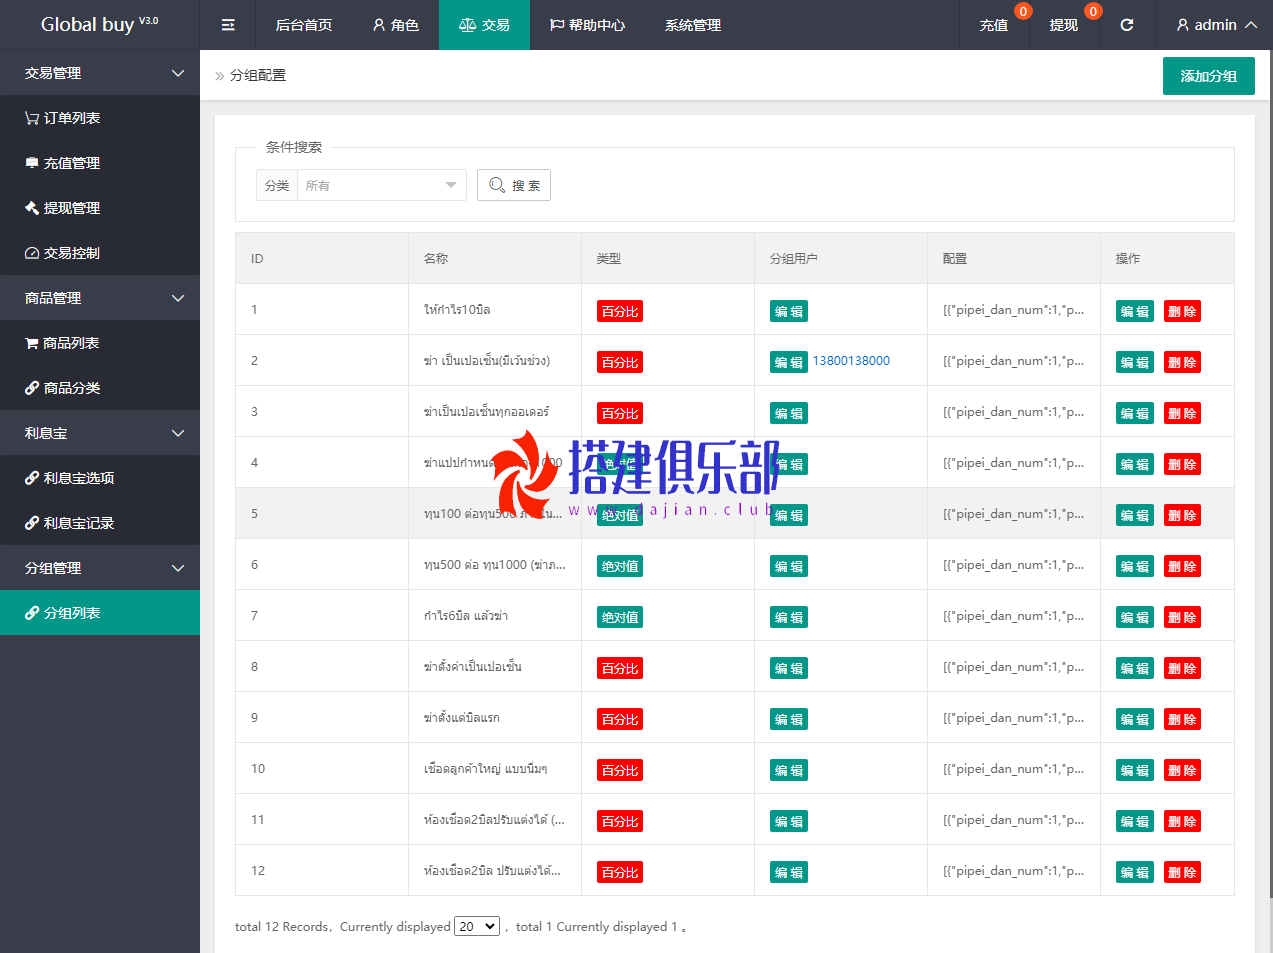Delete group with ID 12

pyautogui.click(x=1182, y=872)
